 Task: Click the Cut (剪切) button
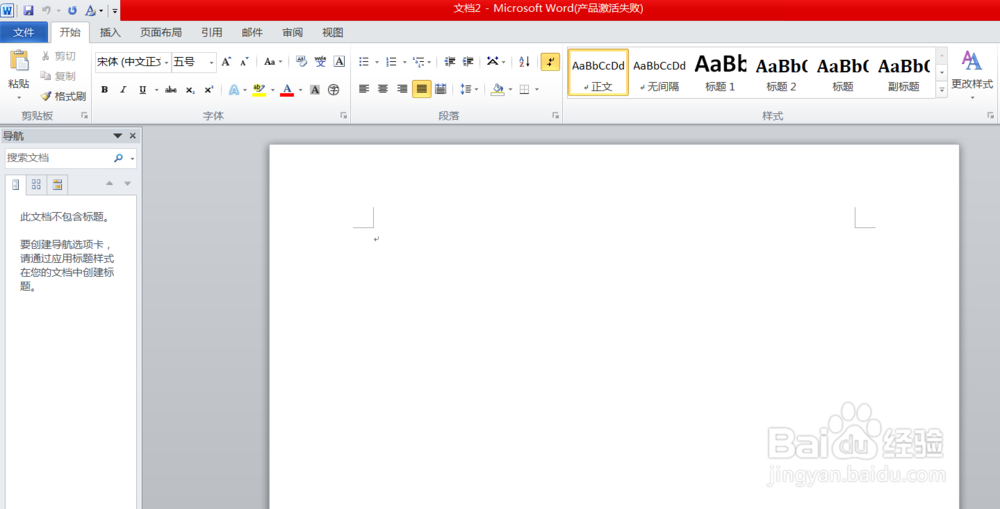point(58,56)
